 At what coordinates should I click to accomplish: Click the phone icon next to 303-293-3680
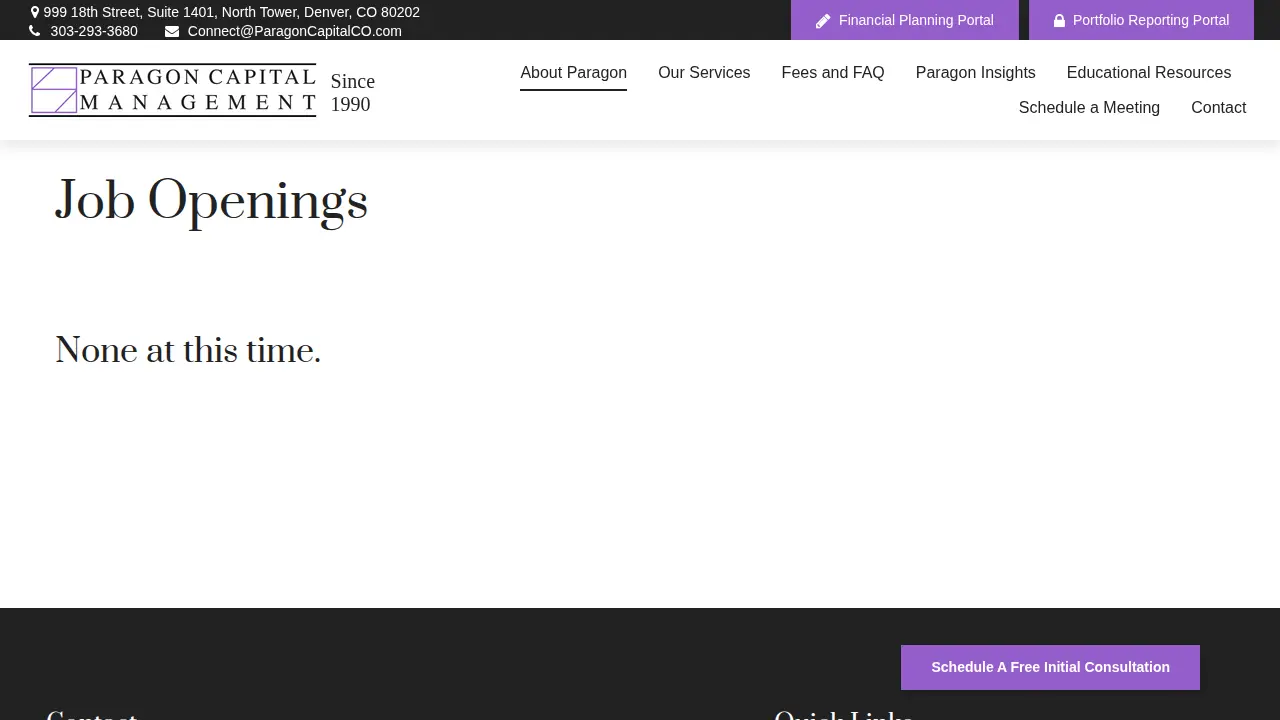point(35,31)
